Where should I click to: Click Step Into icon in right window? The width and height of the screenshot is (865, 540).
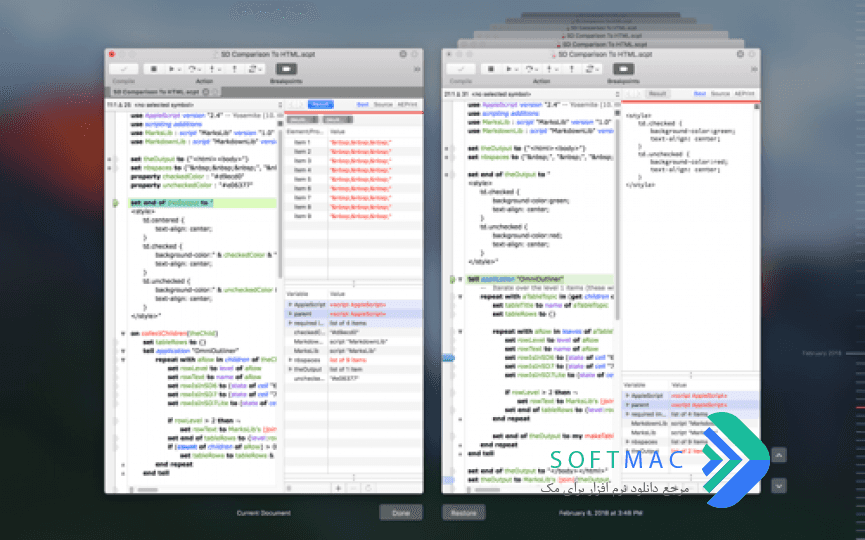551,69
